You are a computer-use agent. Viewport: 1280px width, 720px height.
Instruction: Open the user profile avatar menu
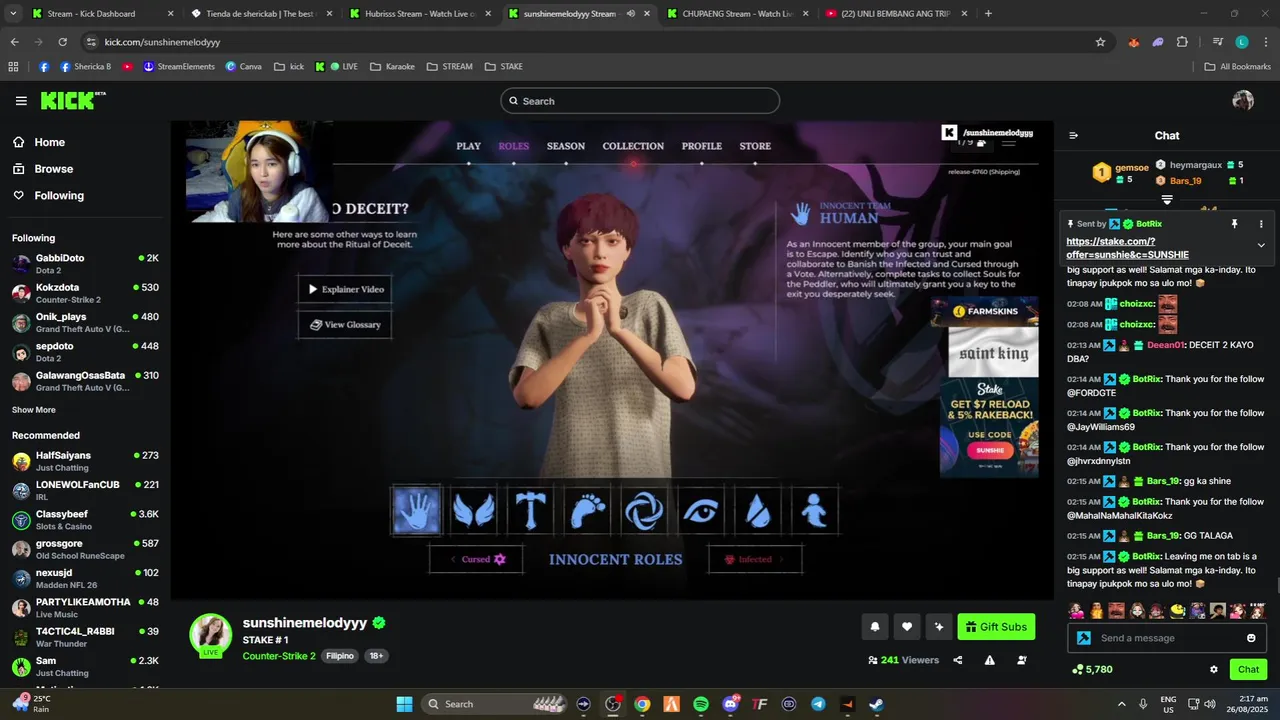[x=1243, y=100]
